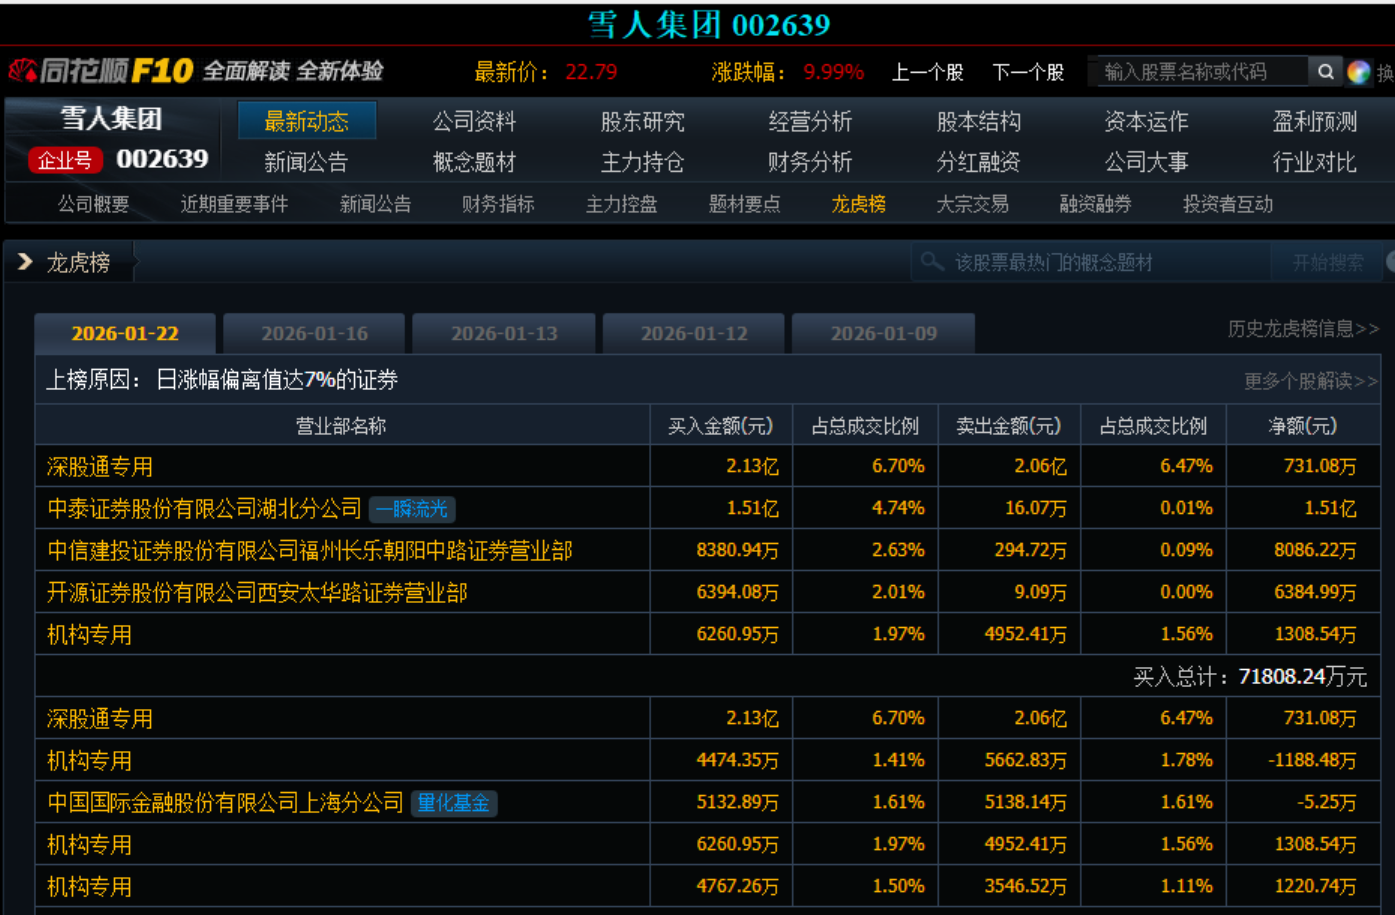This screenshot has width=1395, height=915.
Task: Open 经营分析 menu item
Action: 810,121
